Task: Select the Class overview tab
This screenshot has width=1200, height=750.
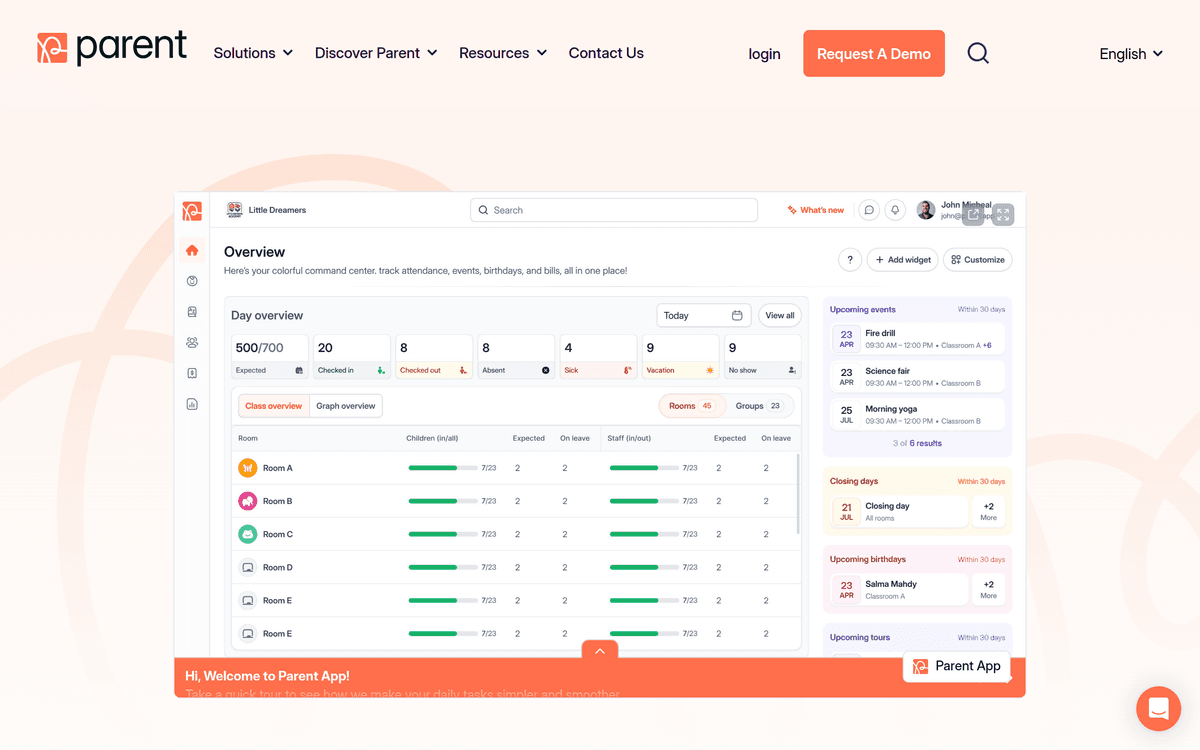Action: click(x=273, y=406)
